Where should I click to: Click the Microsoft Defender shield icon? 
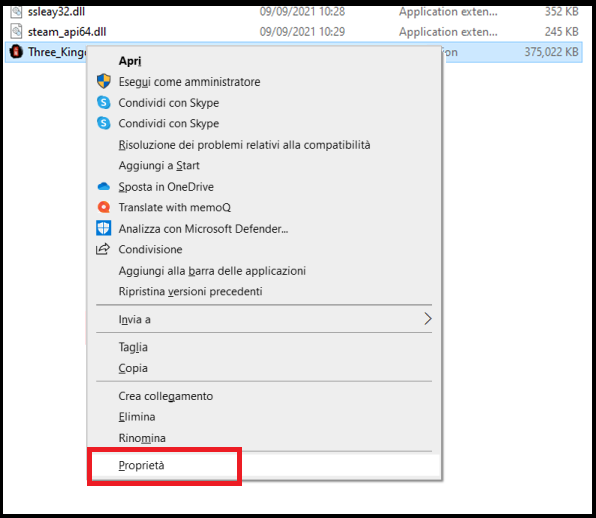[x=103, y=228]
